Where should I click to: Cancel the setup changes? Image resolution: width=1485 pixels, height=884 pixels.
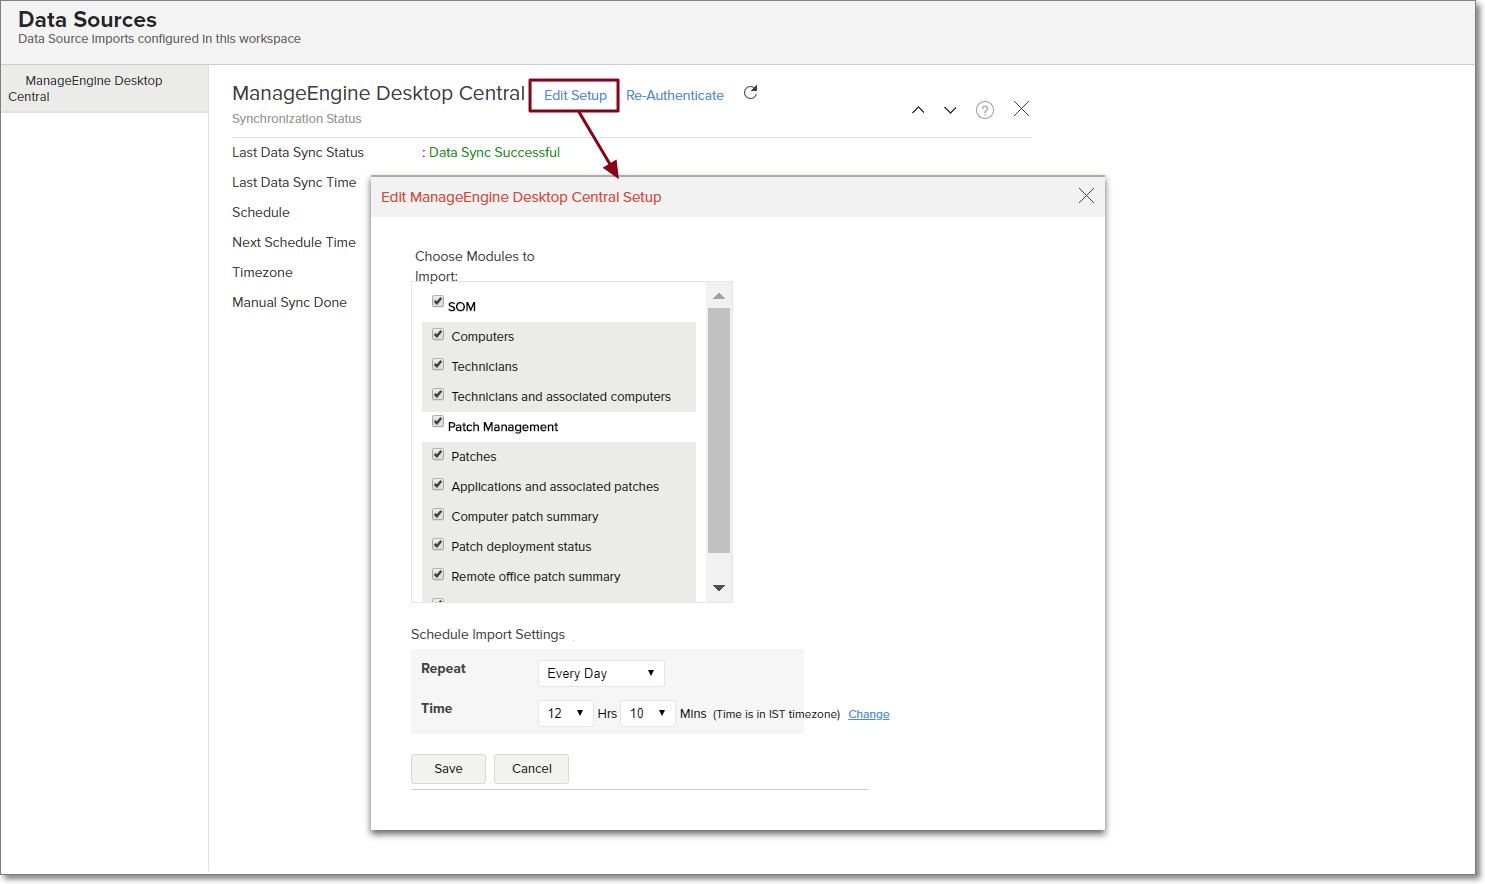point(532,769)
